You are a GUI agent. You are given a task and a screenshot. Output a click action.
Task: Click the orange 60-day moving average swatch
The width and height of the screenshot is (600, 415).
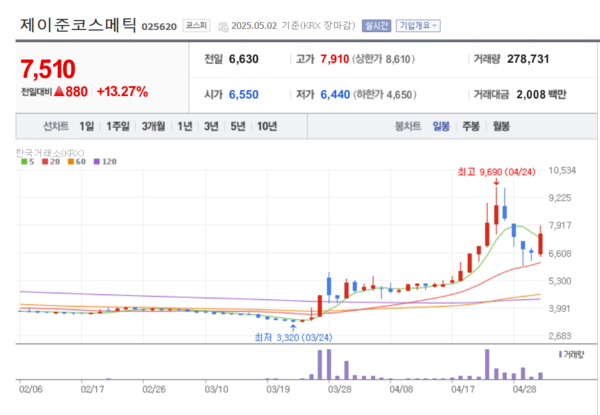coord(71,162)
